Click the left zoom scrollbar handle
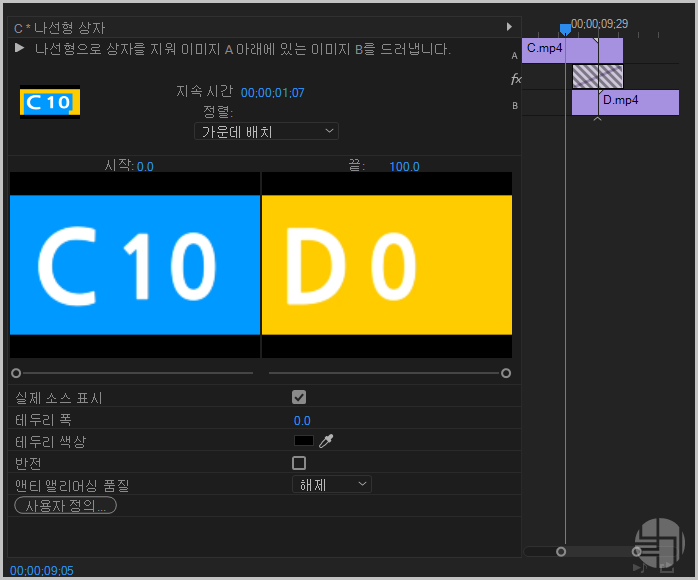The height and width of the screenshot is (580, 698). 561,552
